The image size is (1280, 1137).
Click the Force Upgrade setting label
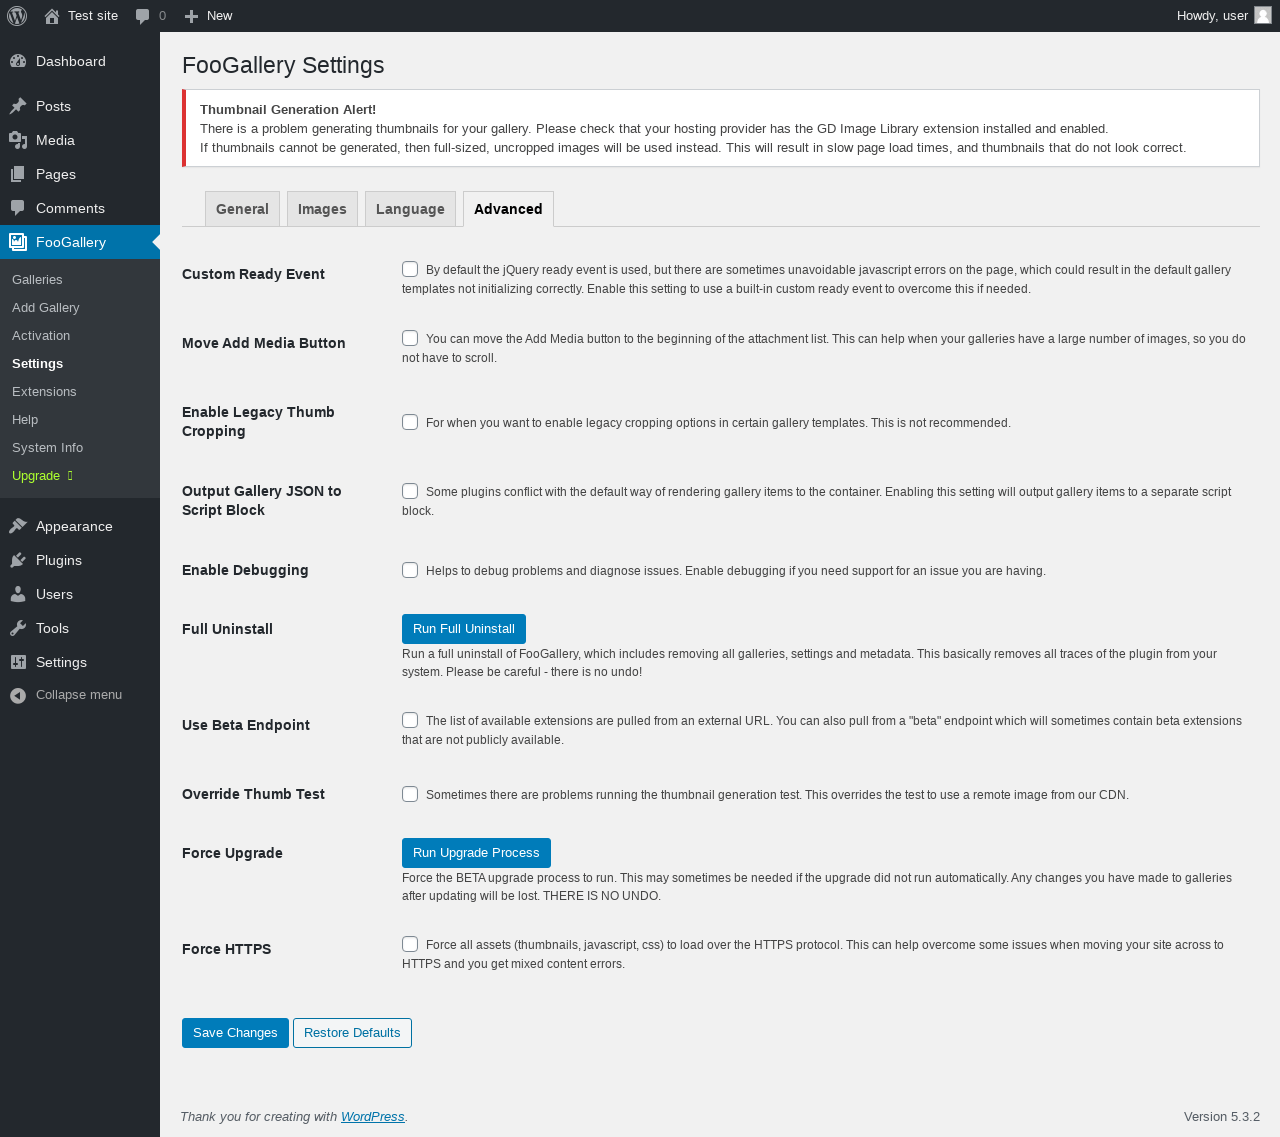[x=232, y=853]
